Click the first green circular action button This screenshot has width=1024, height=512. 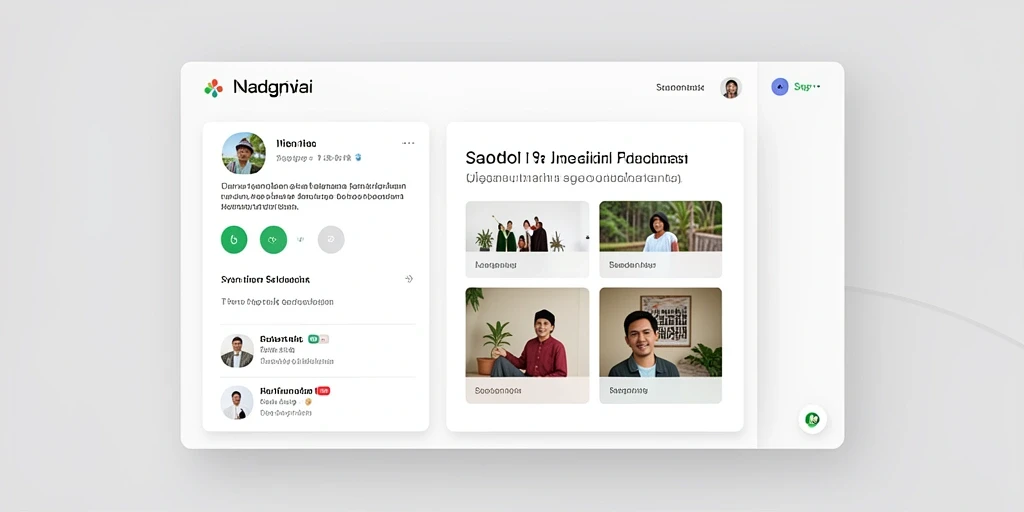point(234,240)
